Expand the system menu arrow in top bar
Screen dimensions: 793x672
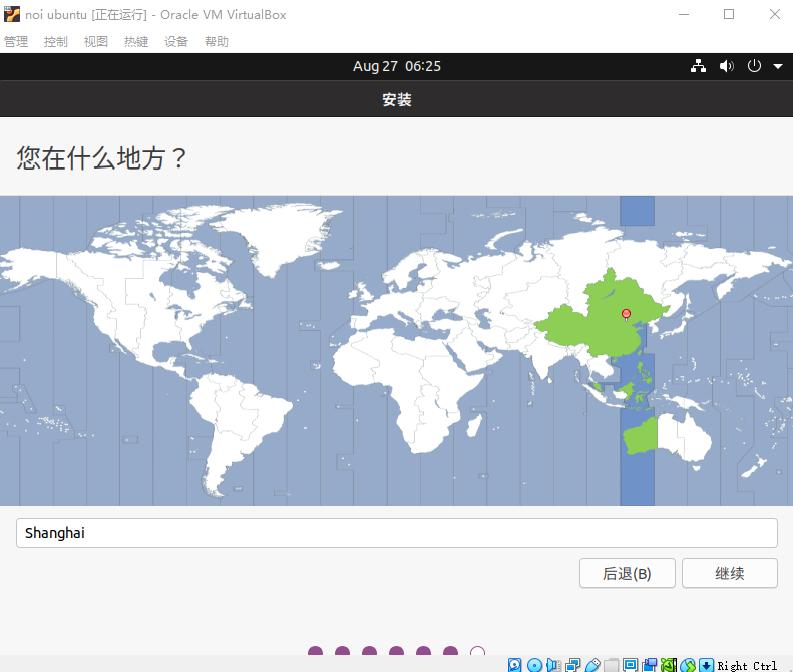[x=778, y=66]
